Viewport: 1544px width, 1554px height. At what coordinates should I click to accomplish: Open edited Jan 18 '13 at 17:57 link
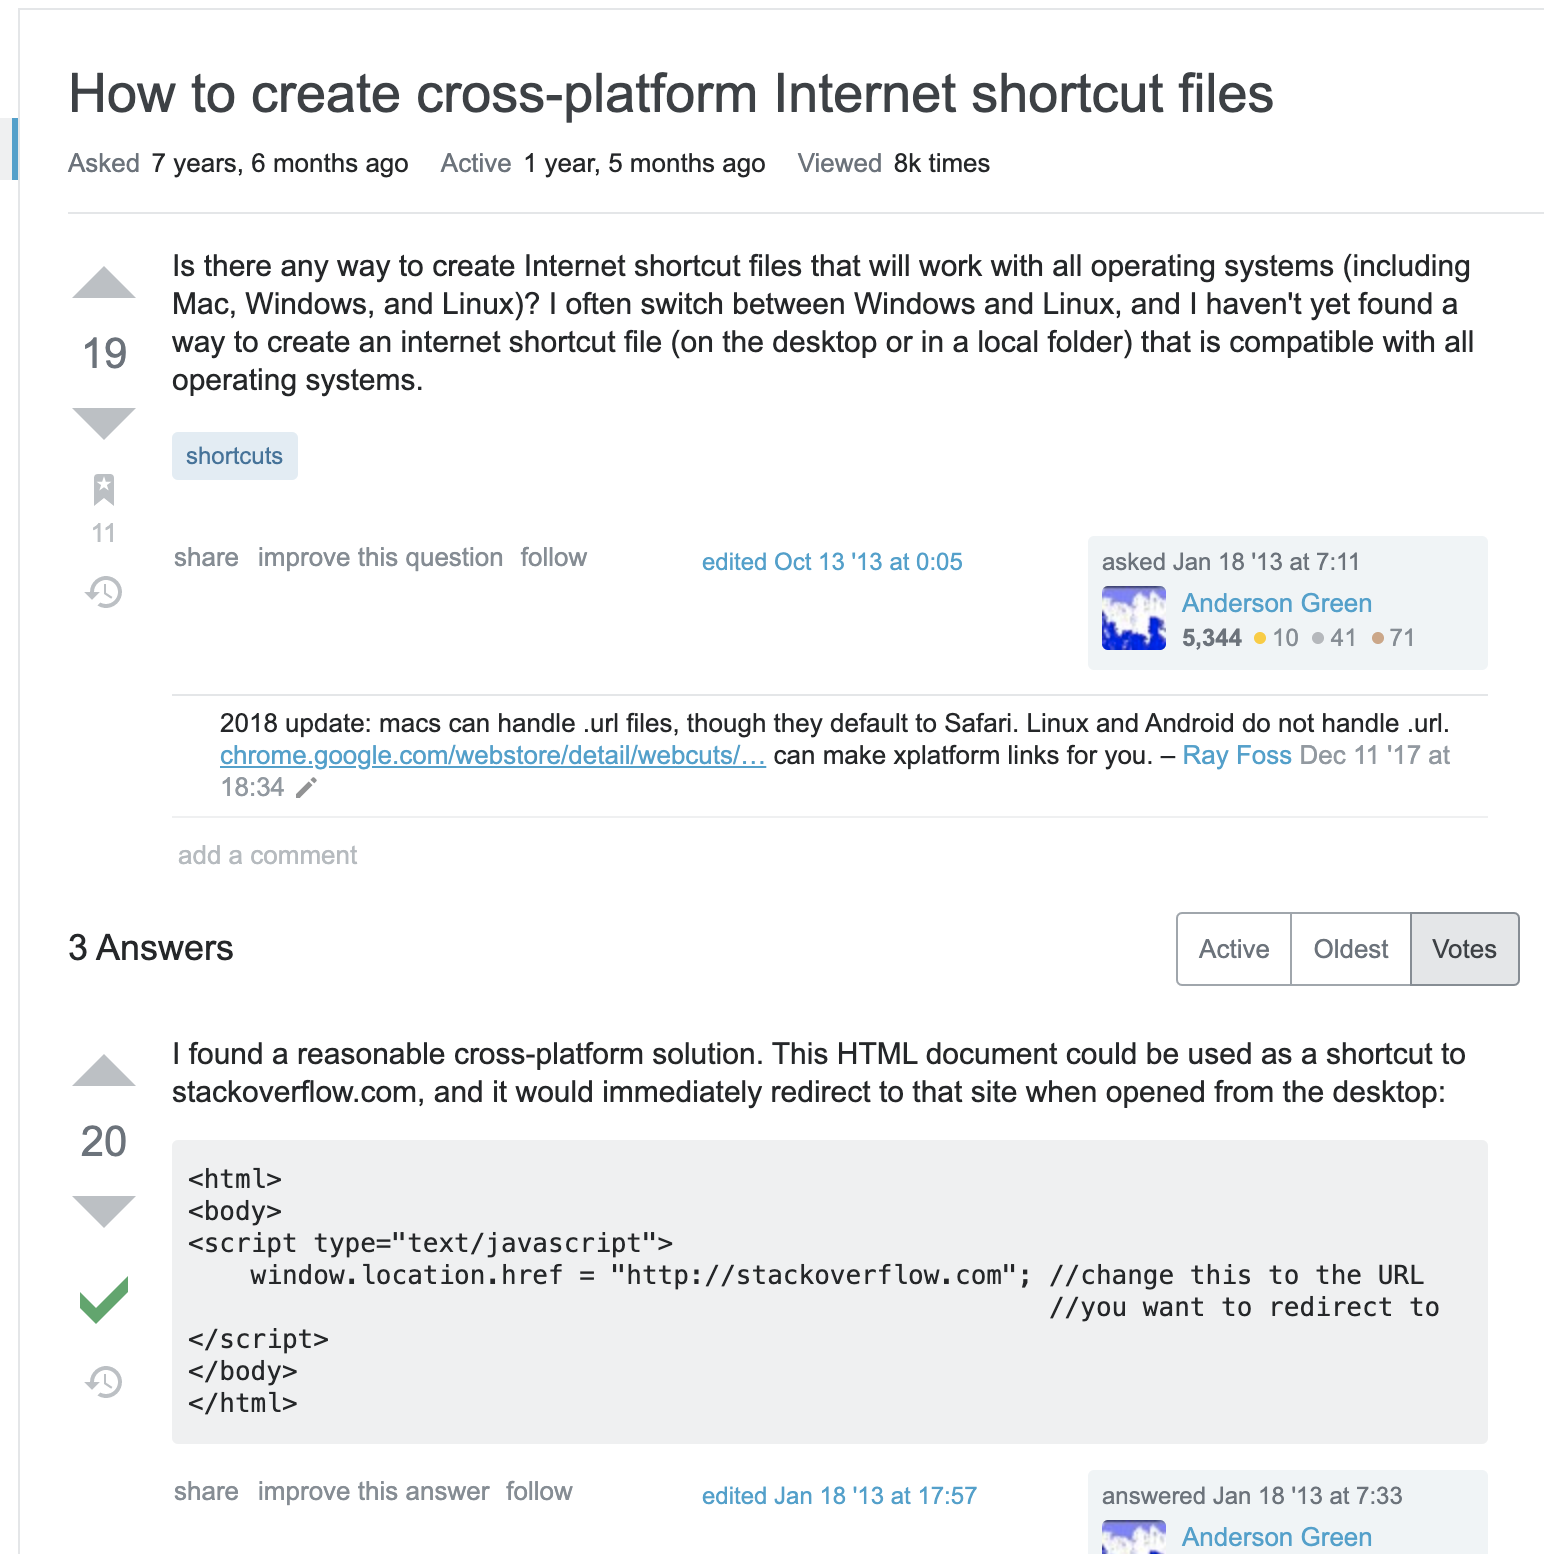pos(839,1496)
